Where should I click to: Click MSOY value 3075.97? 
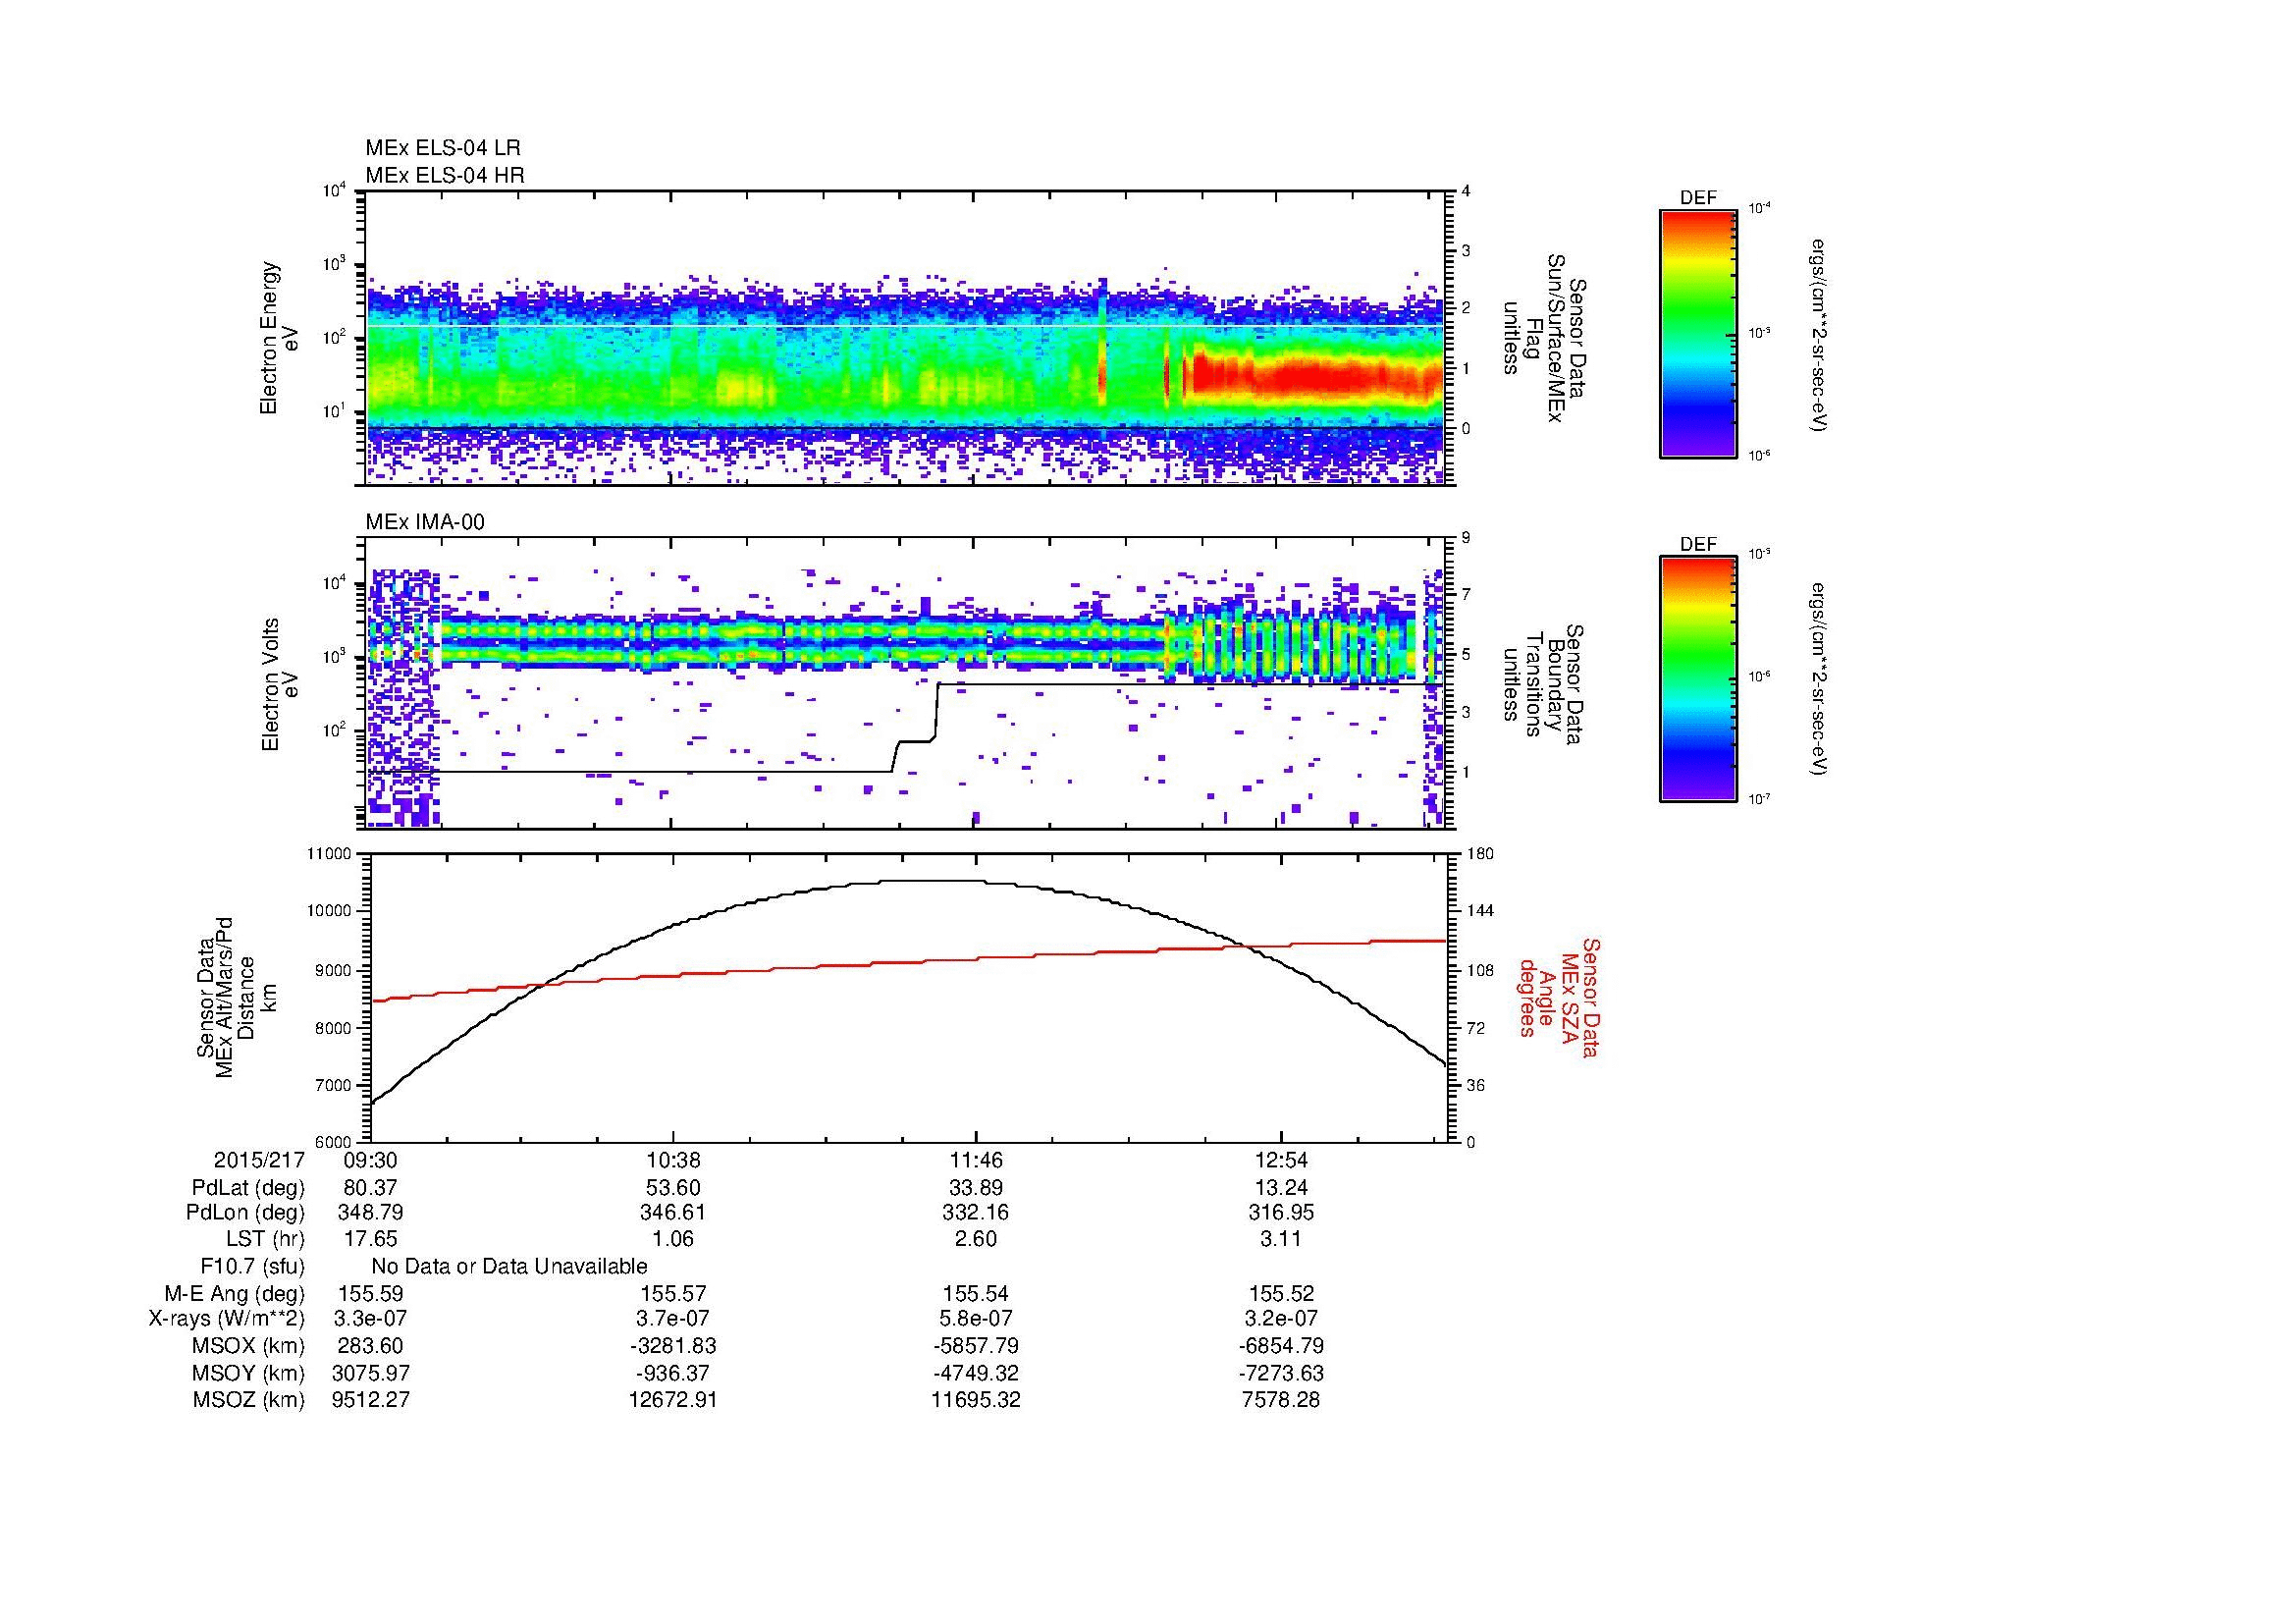[x=371, y=1373]
